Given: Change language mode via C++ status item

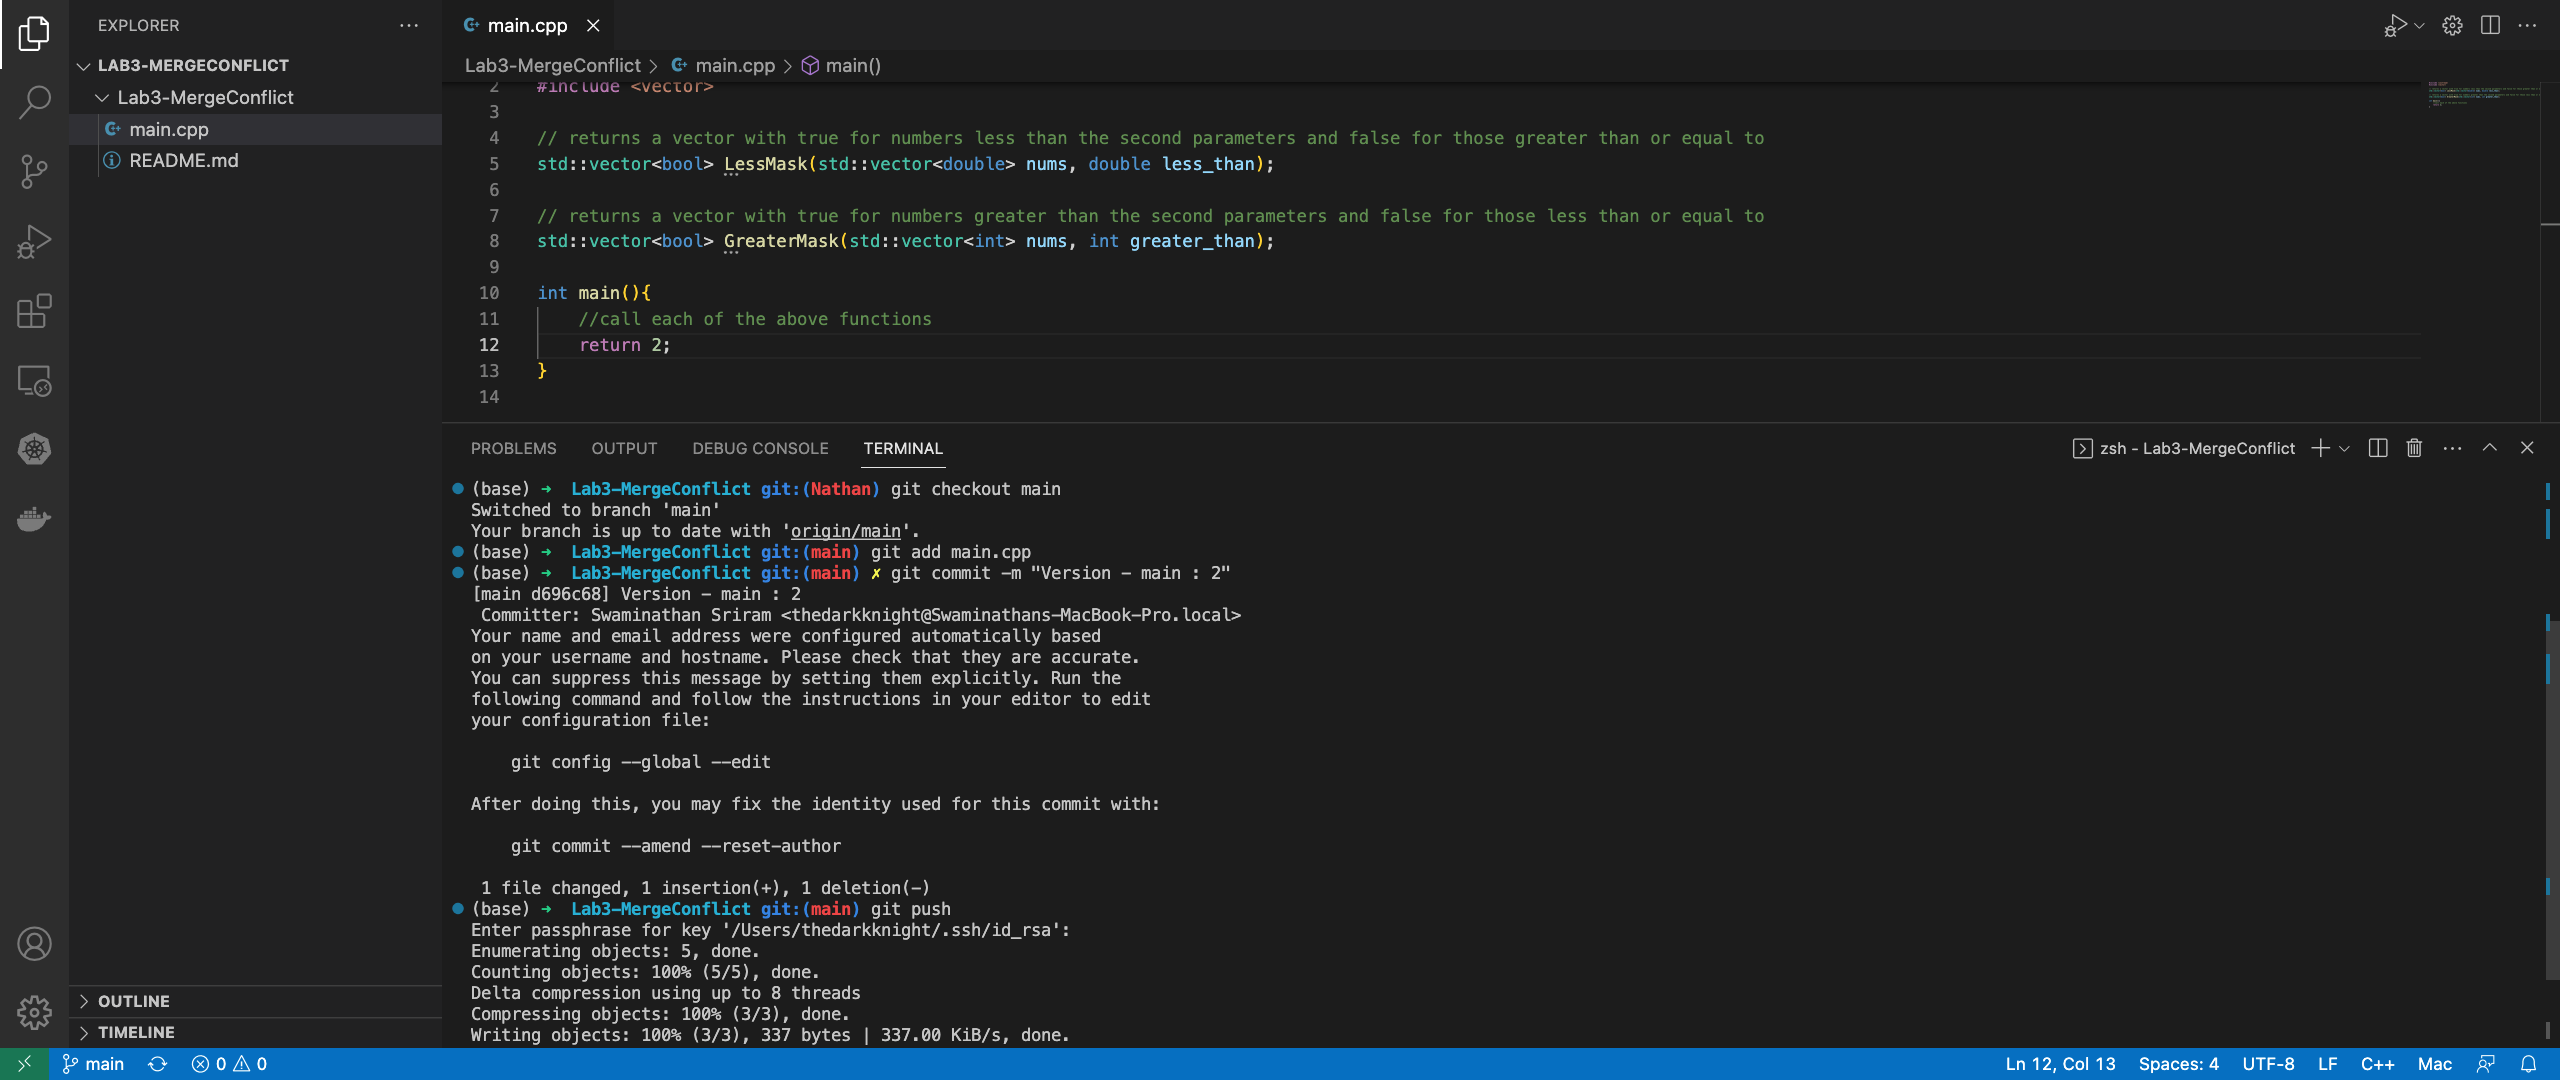Looking at the screenshot, I should [x=2377, y=1064].
